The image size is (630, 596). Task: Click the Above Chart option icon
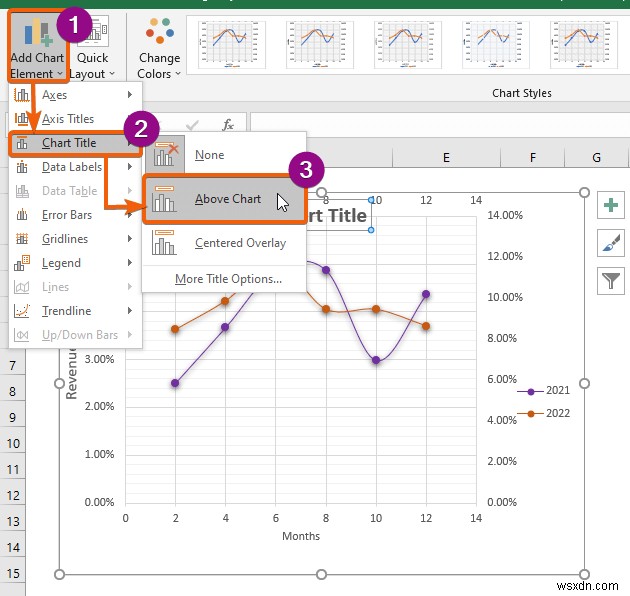tap(164, 199)
